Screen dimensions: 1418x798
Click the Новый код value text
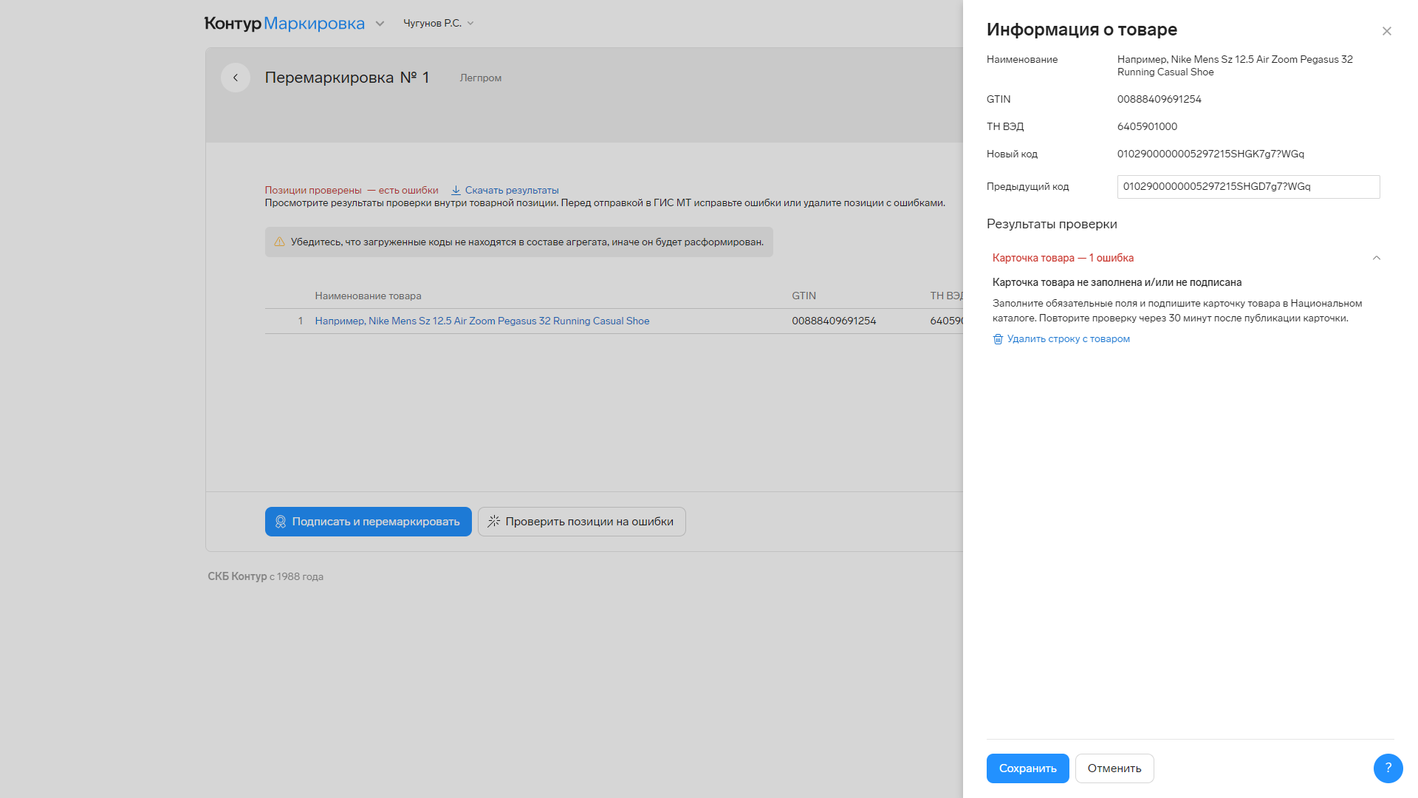(x=1210, y=154)
